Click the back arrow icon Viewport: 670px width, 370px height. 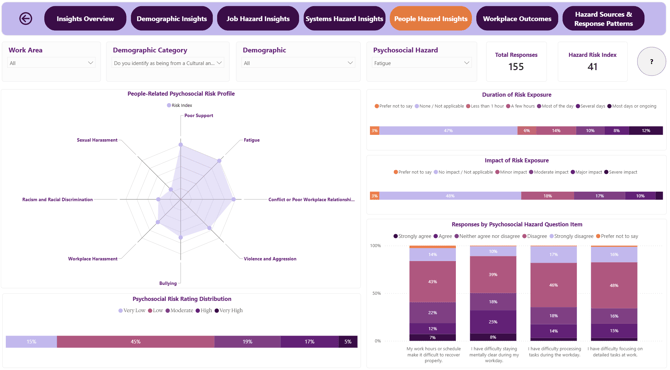point(25,18)
